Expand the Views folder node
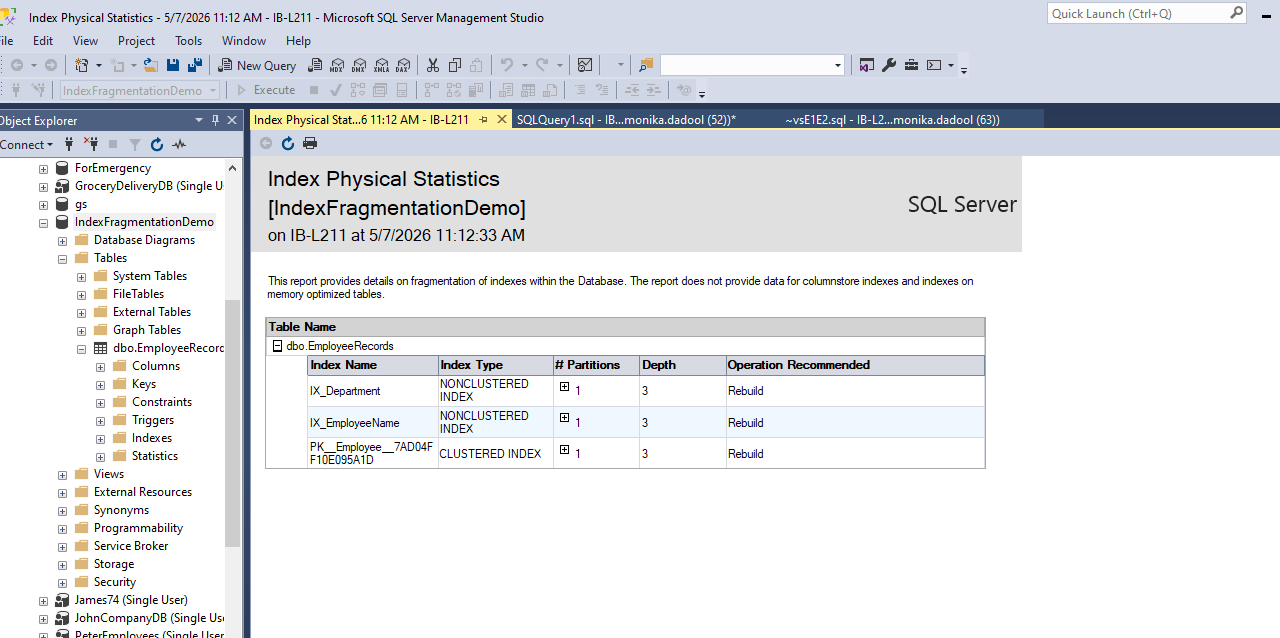Screen dimensions: 1280x638 (62, 474)
